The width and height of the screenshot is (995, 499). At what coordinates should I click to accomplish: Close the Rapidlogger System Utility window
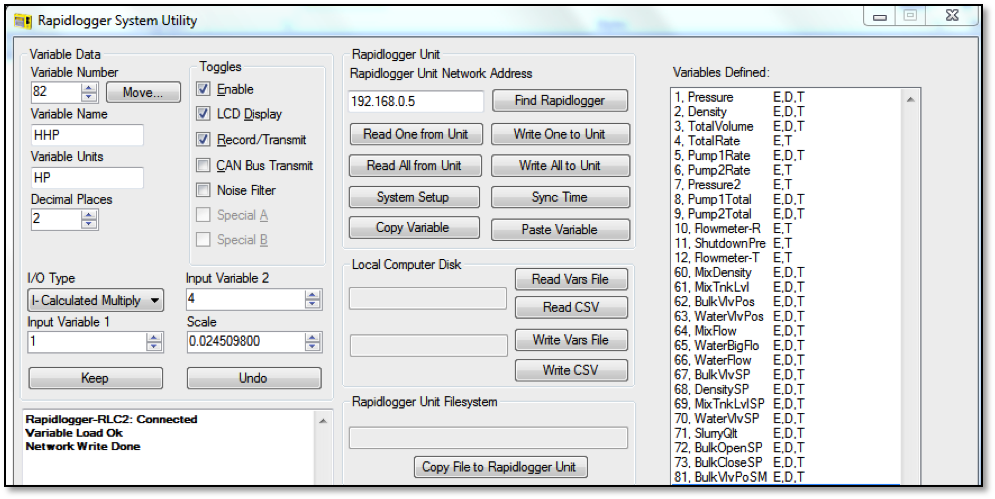pos(952,16)
